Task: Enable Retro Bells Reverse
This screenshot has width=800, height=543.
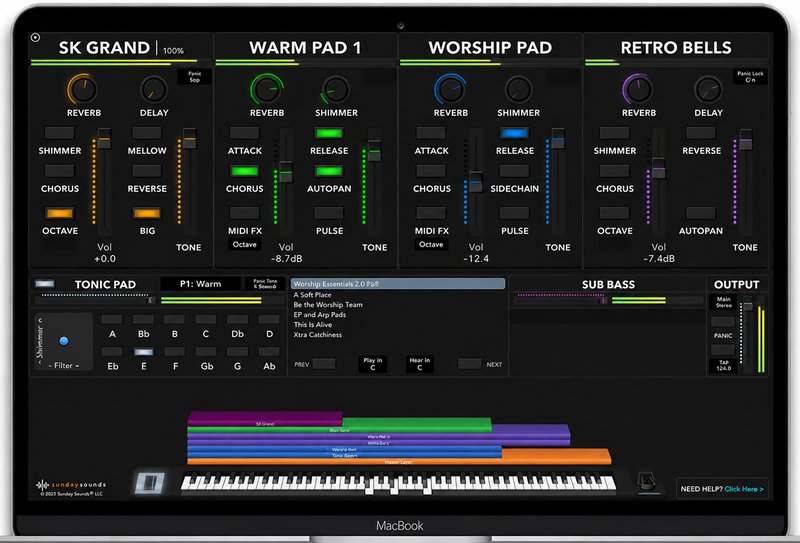Action: click(701, 133)
